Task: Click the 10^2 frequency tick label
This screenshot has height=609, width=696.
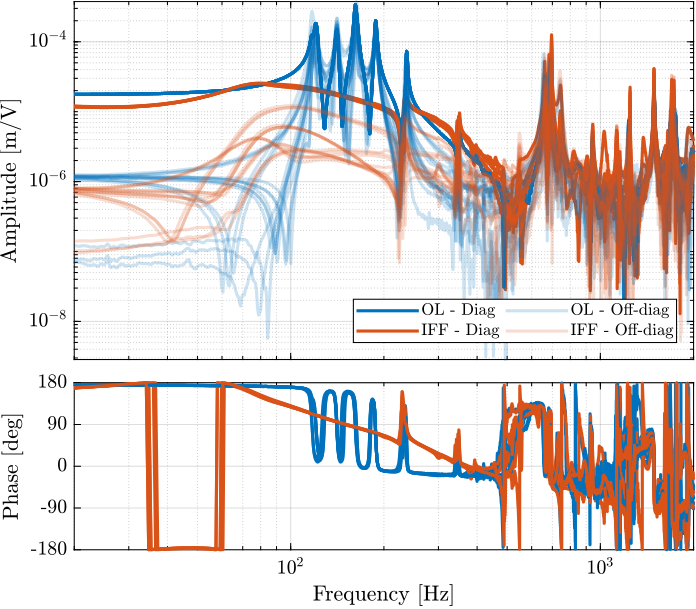Action: click(x=290, y=567)
